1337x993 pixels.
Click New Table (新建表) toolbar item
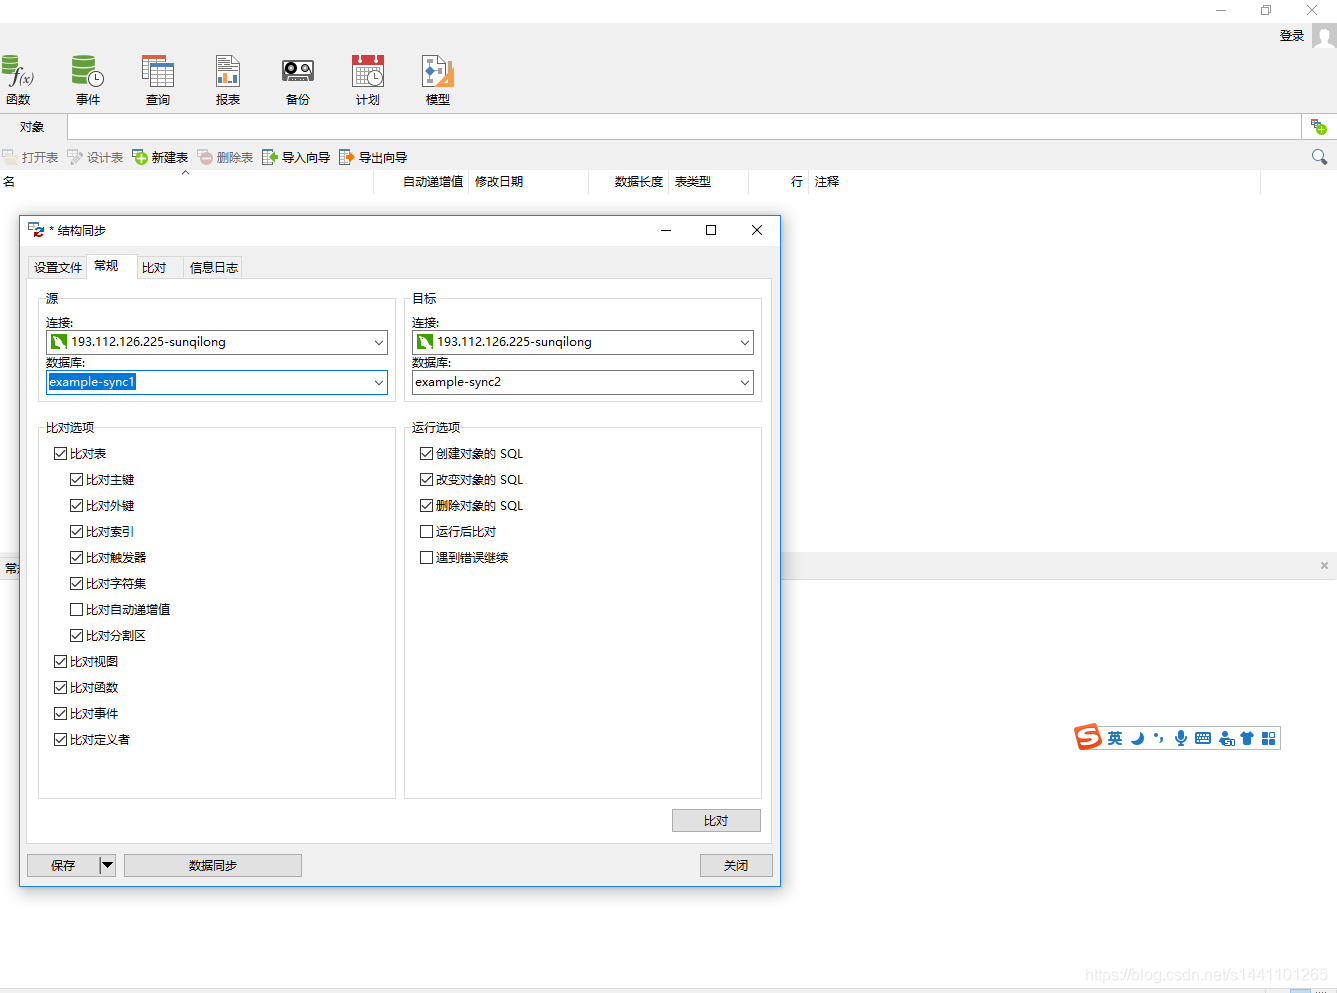(x=160, y=157)
